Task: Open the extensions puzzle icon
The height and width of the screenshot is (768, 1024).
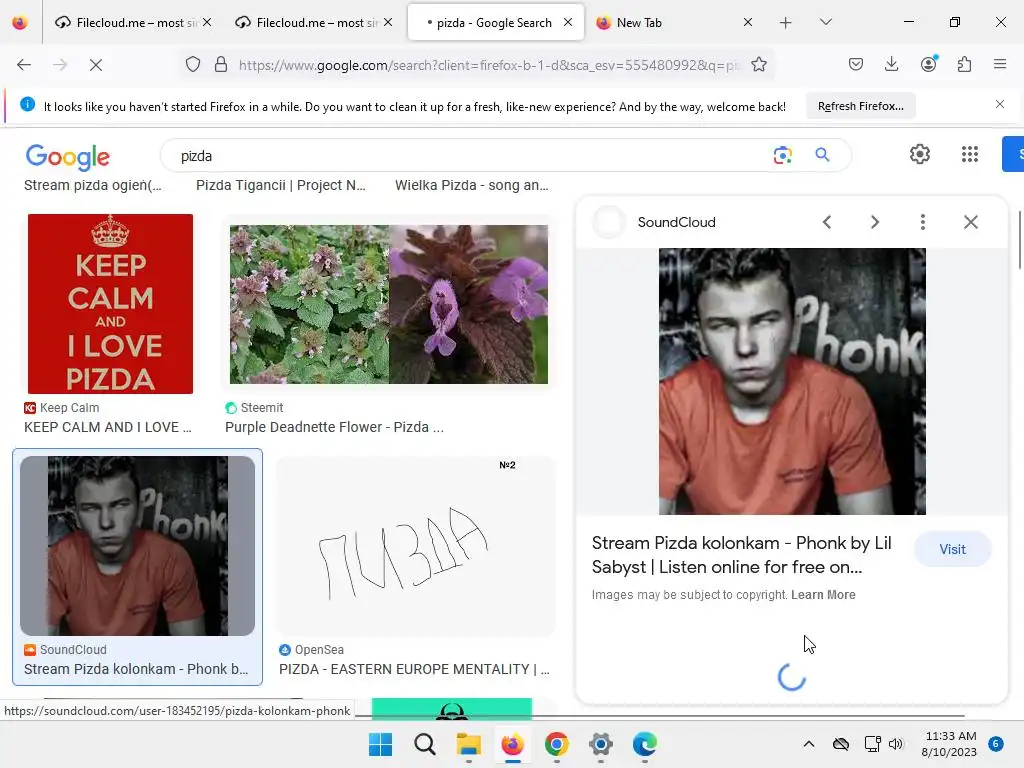Action: point(965,64)
